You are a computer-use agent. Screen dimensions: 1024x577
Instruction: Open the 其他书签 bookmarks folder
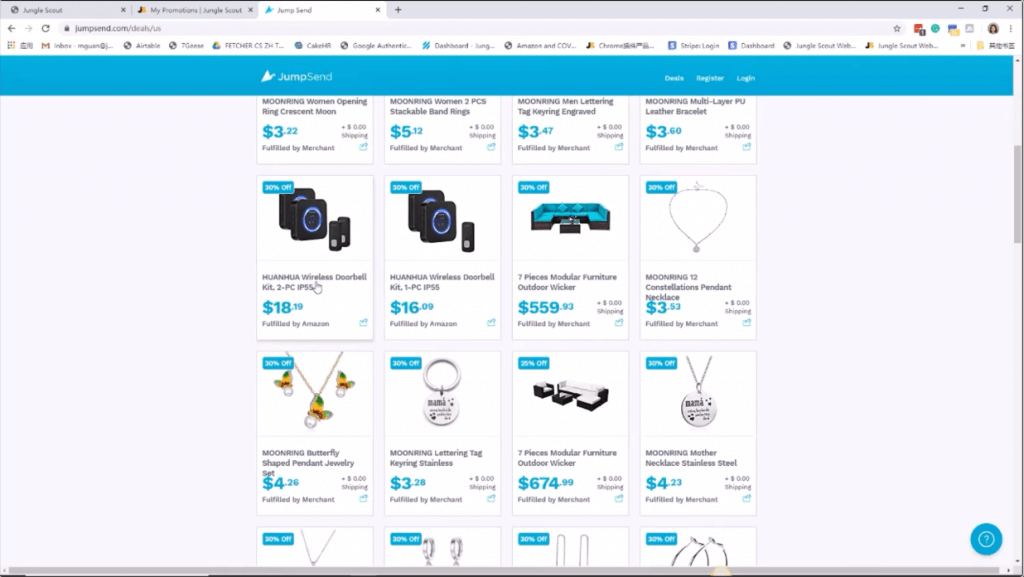click(x=997, y=46)
